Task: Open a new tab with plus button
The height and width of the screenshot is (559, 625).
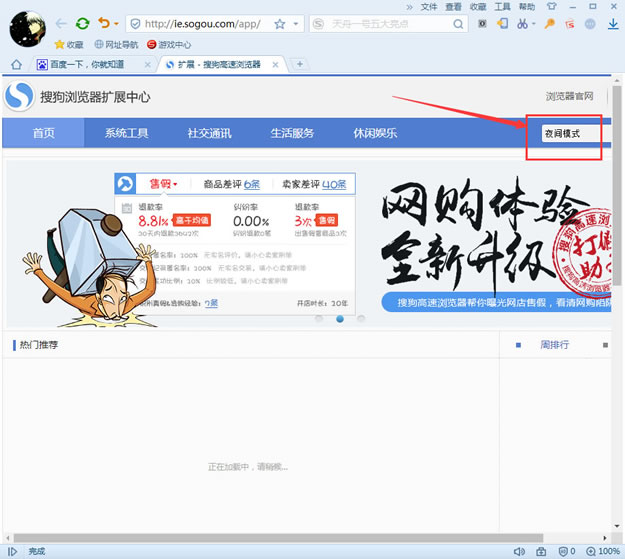Action: click(300, 64)
